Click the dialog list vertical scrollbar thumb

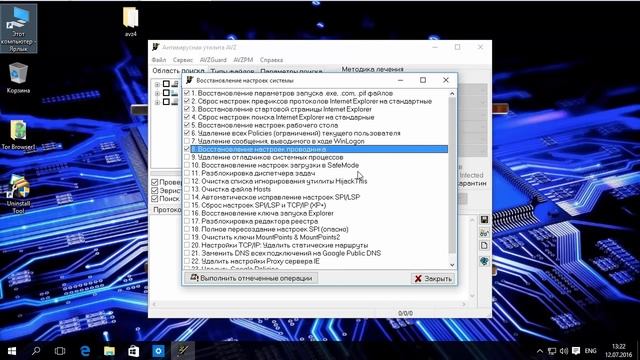pos(452,175)
